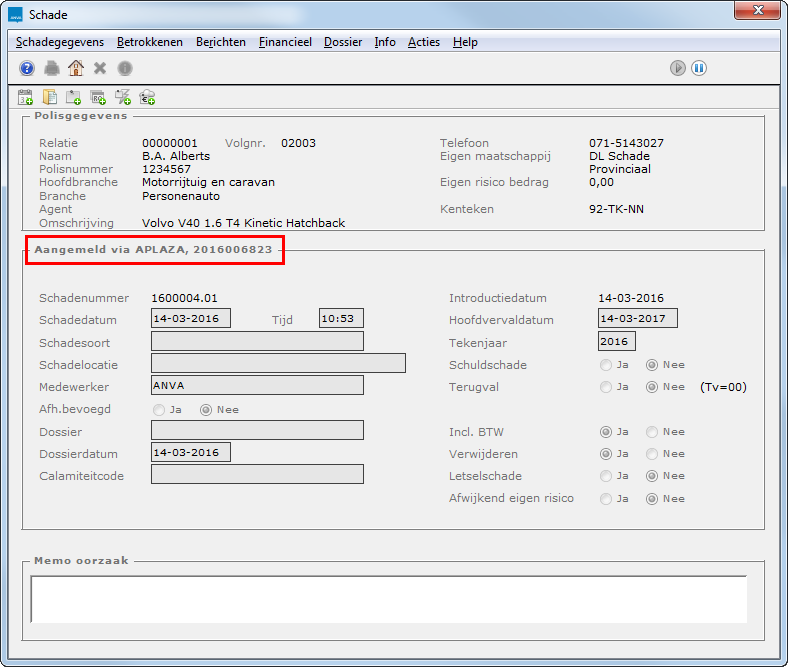Set Verwijderen to Nee
Image resolution: width=788 pixels, height=667 pixels.
652,454
